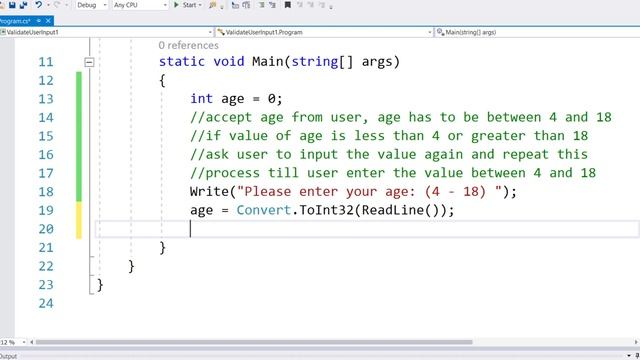This screenshot has height=360, width=640.
Task: Click the first icon left of the bookmark
Action: tap(272, 5)
